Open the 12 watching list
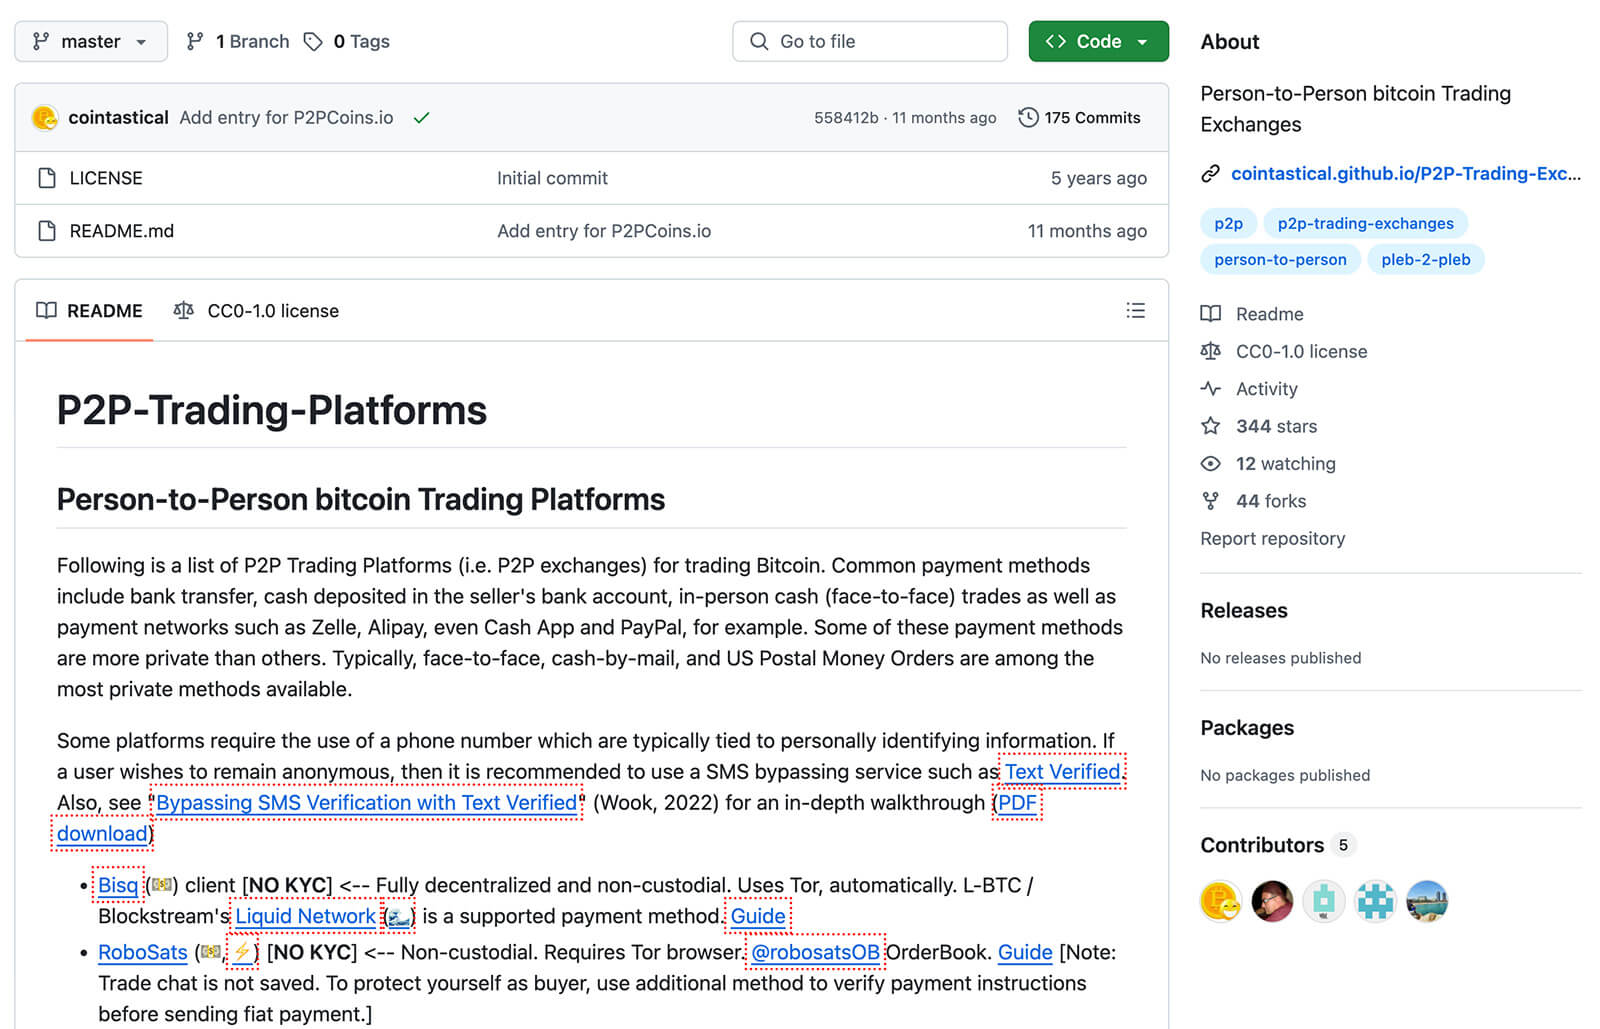This screenshot has height=1029, width=1600. [1284, 464]
